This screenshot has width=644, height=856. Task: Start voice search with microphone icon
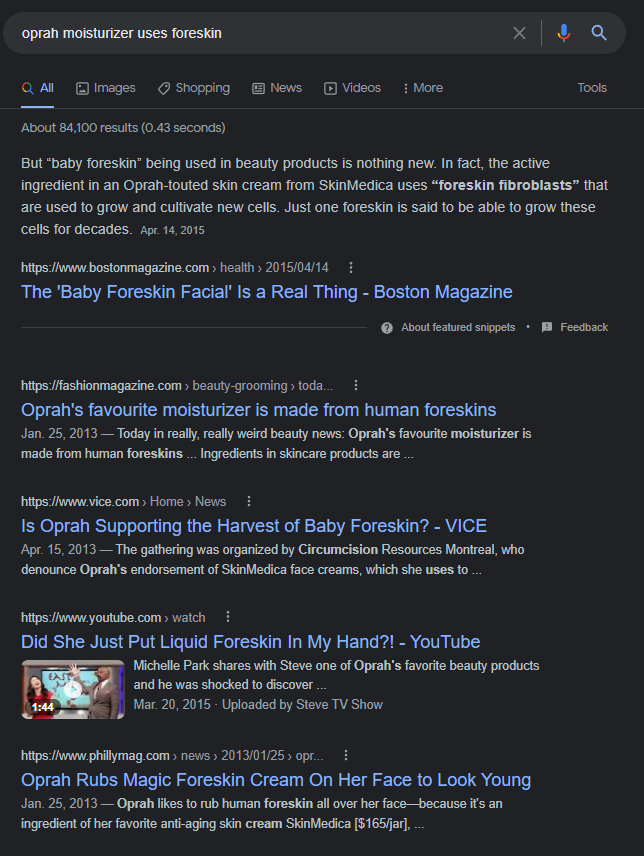coord(564,33)
